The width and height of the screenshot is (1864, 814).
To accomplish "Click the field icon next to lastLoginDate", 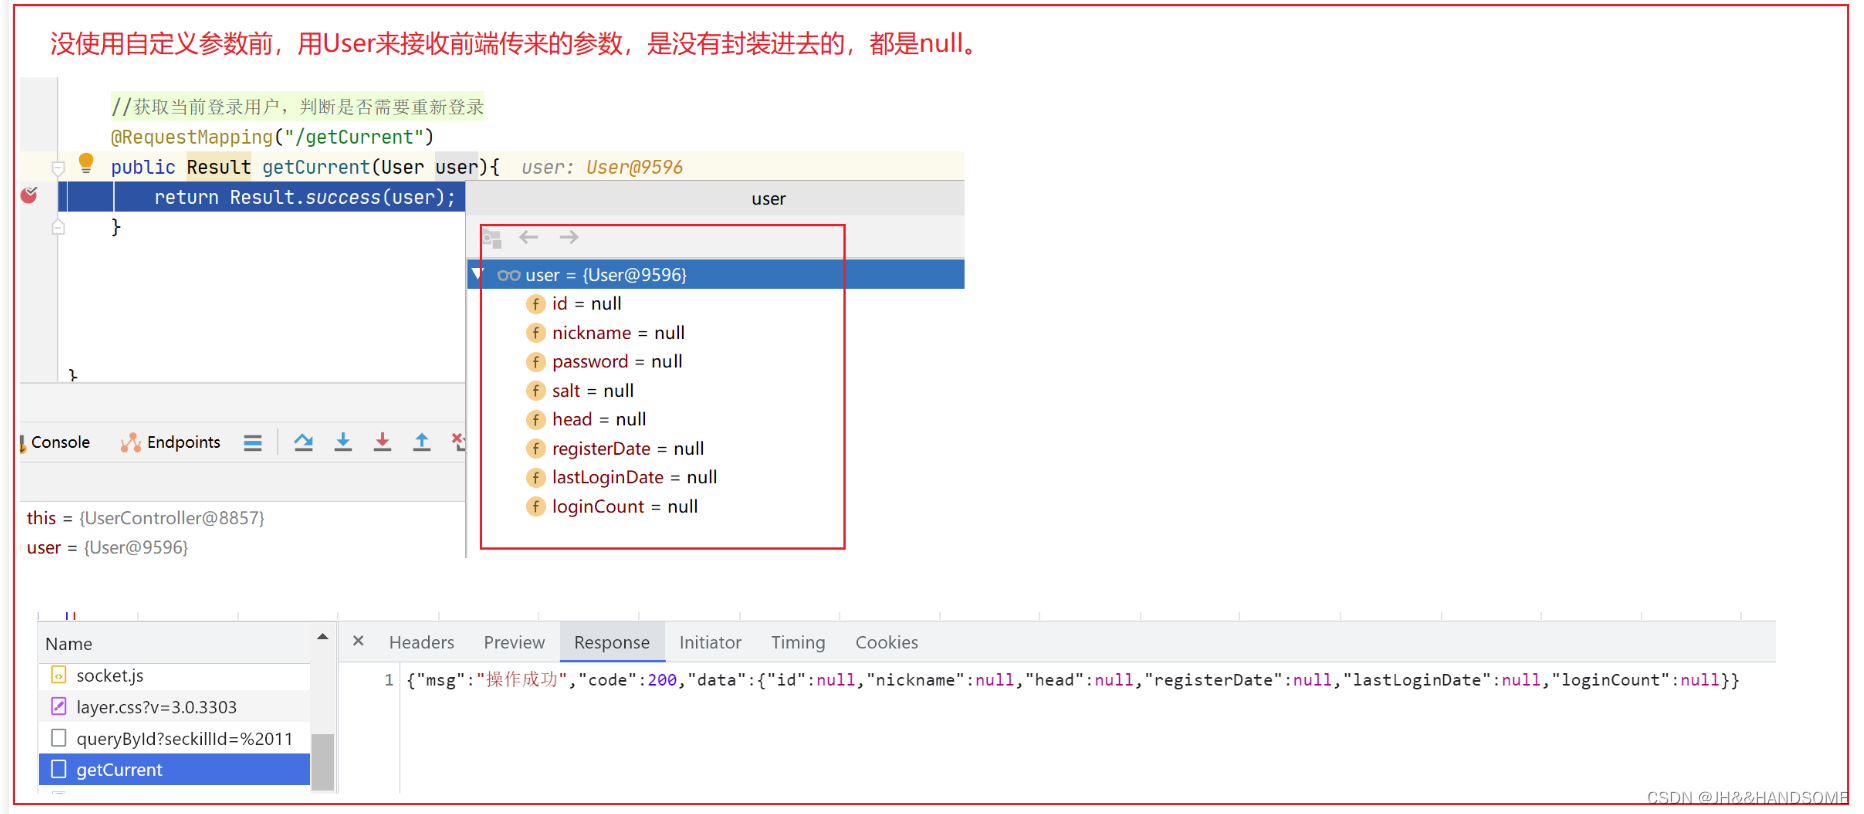I will 536,478.
